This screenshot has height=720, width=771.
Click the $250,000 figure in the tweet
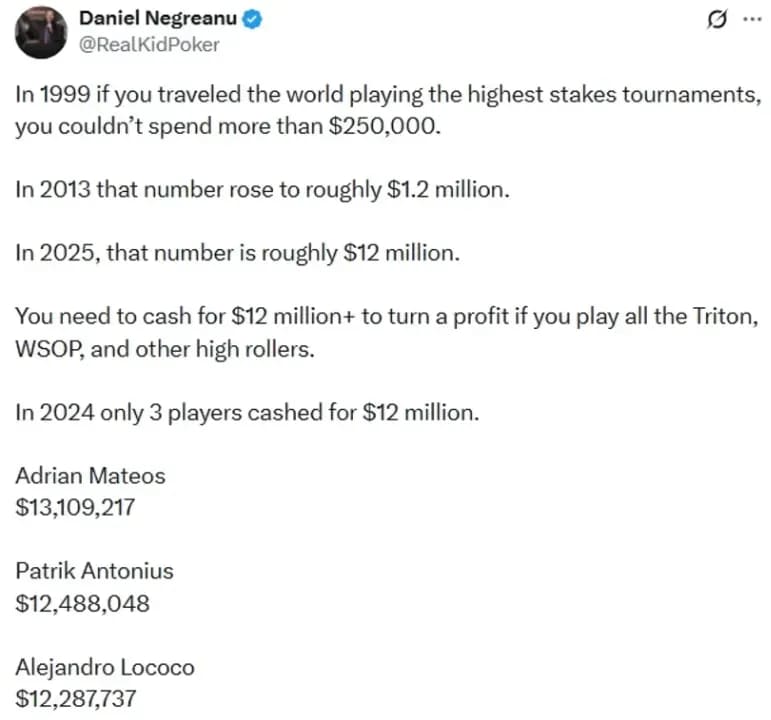pos(385,126)
